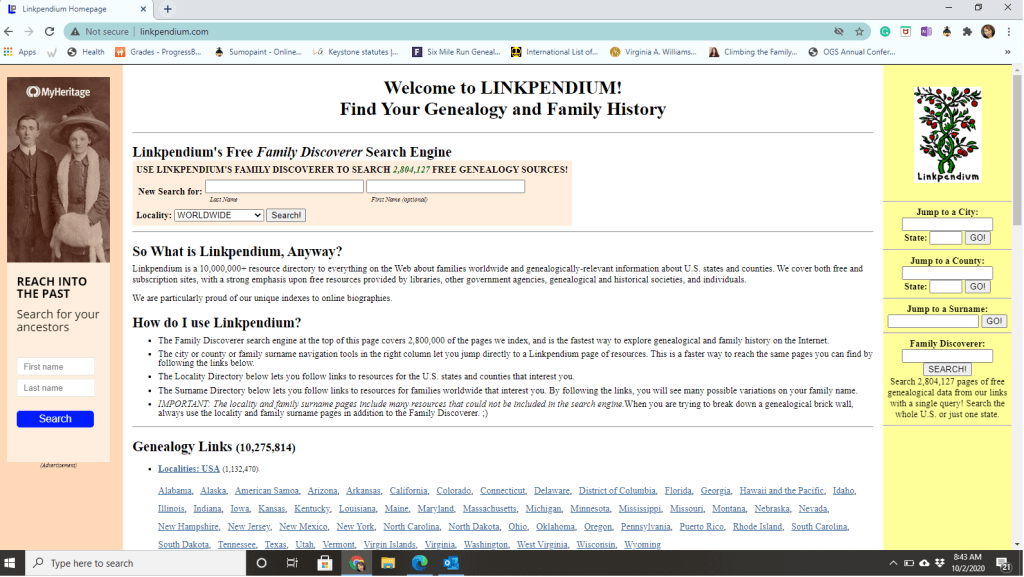
Task: Click the Last Name search field
Action: (284, 187)
